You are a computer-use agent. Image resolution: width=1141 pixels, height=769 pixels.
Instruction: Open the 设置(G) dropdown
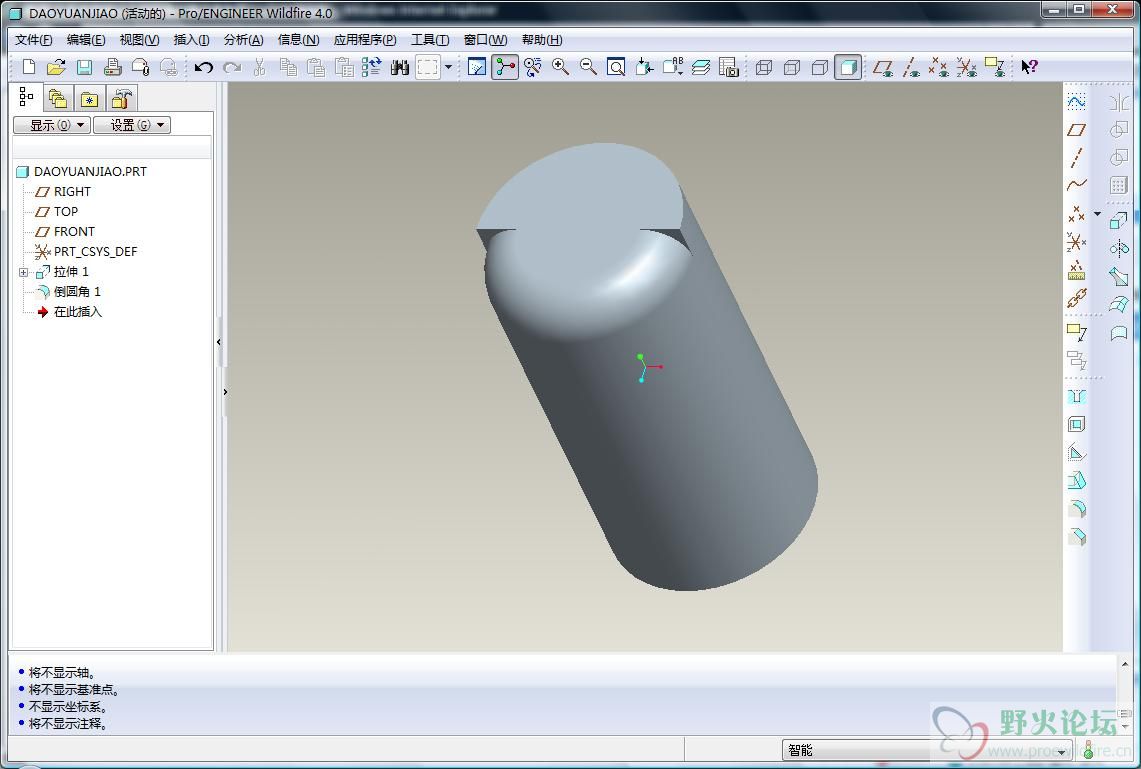[x=132, y=125]
